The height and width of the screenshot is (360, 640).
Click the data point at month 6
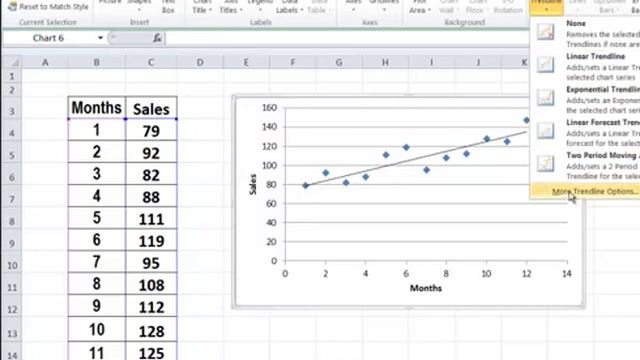tap(406, 147)
